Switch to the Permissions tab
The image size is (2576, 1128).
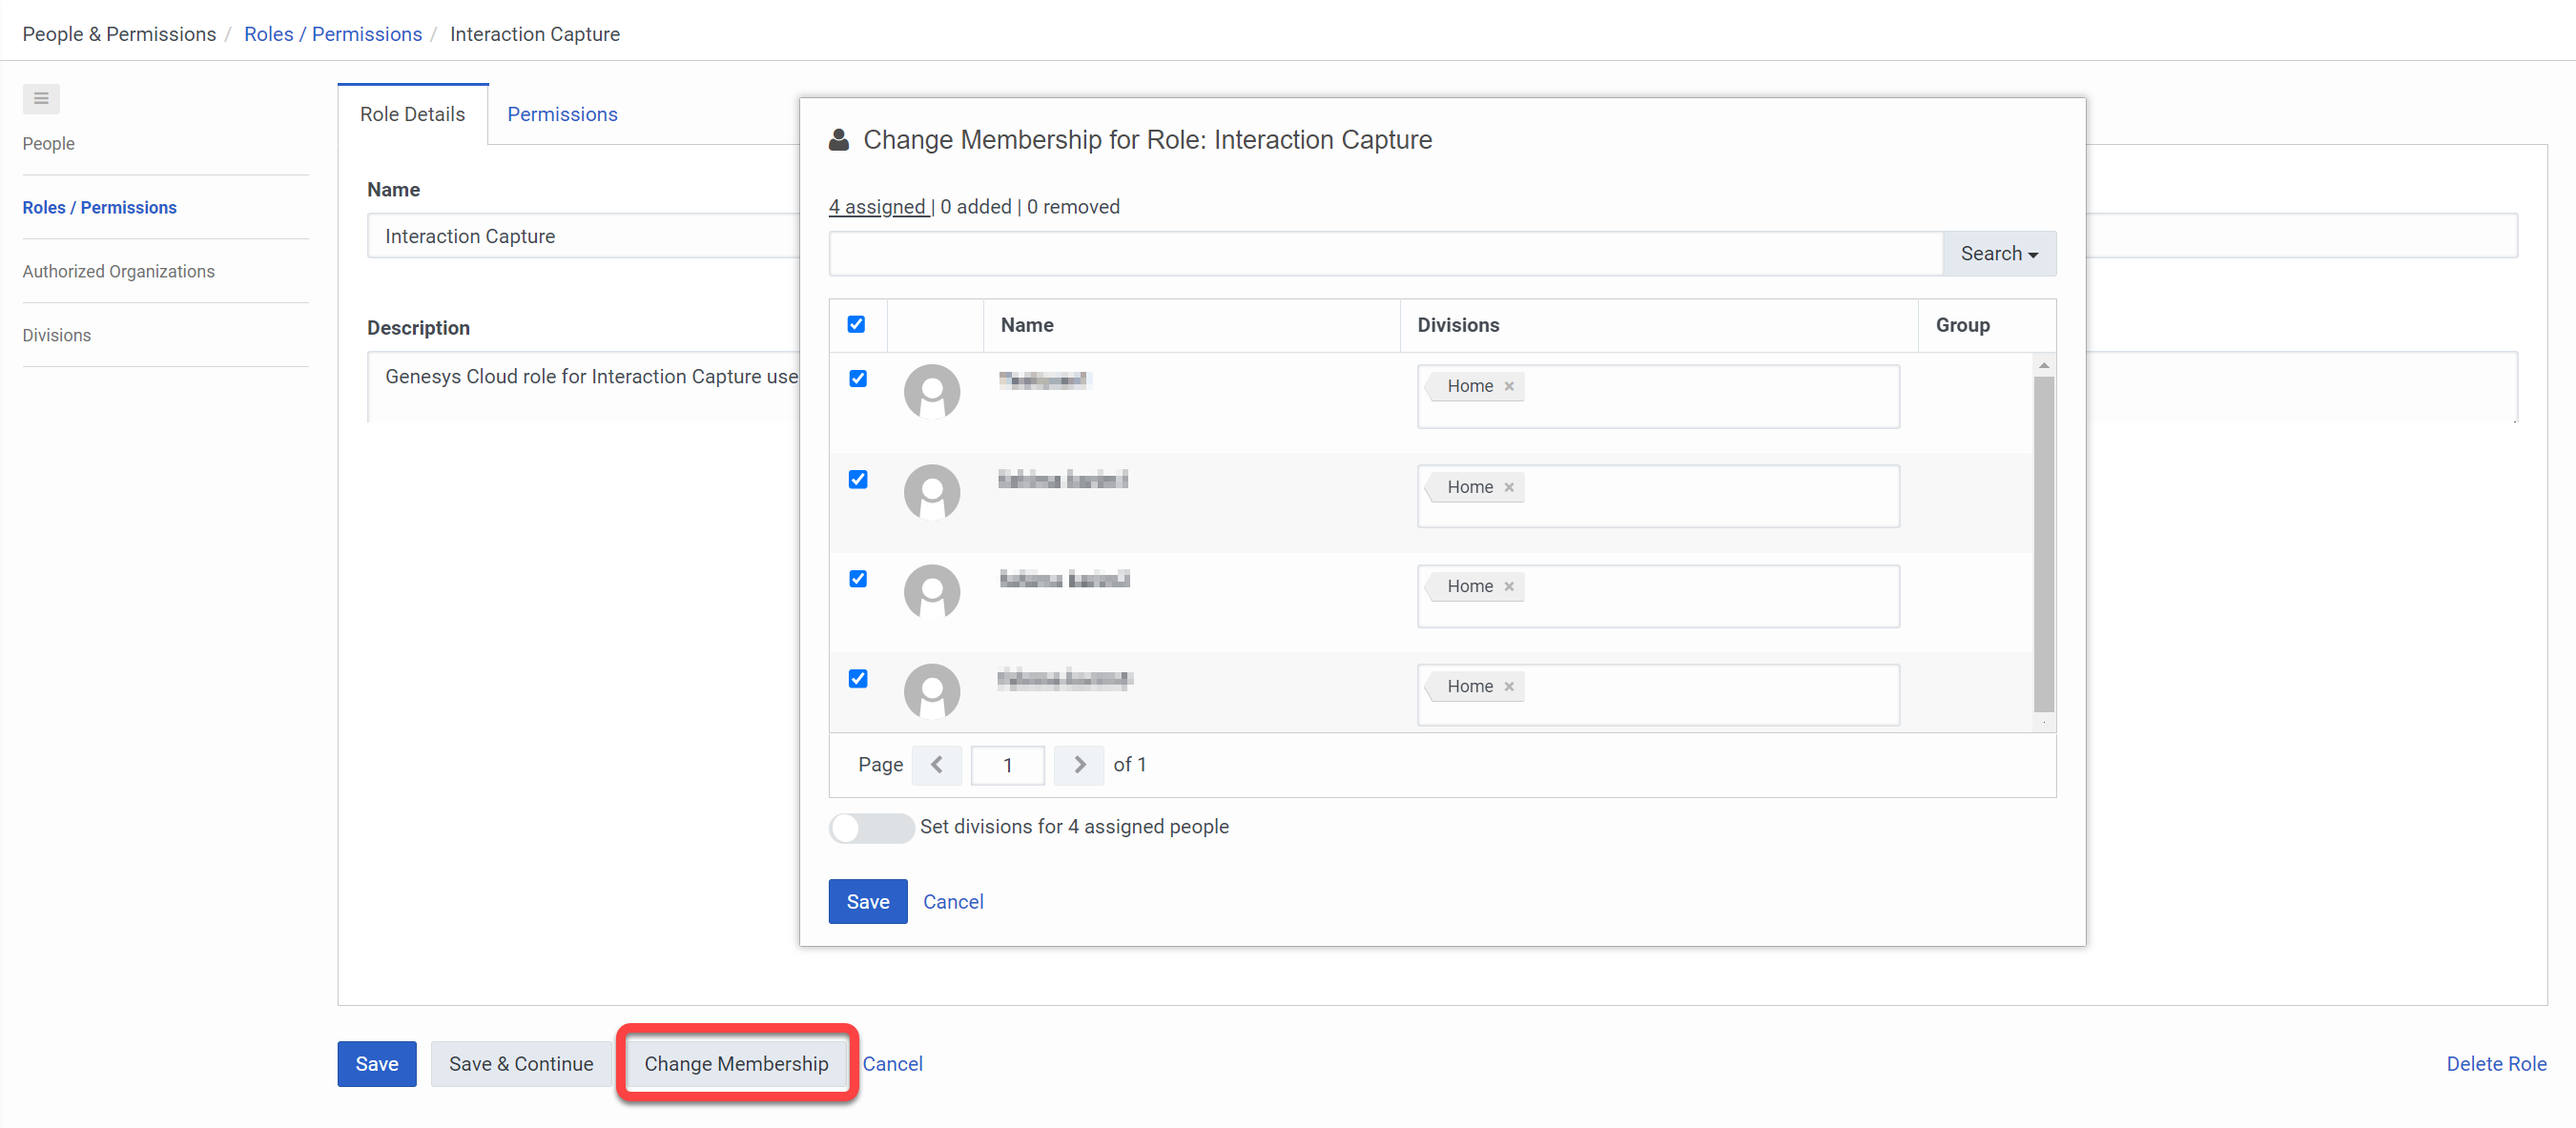tap(562, 113)
